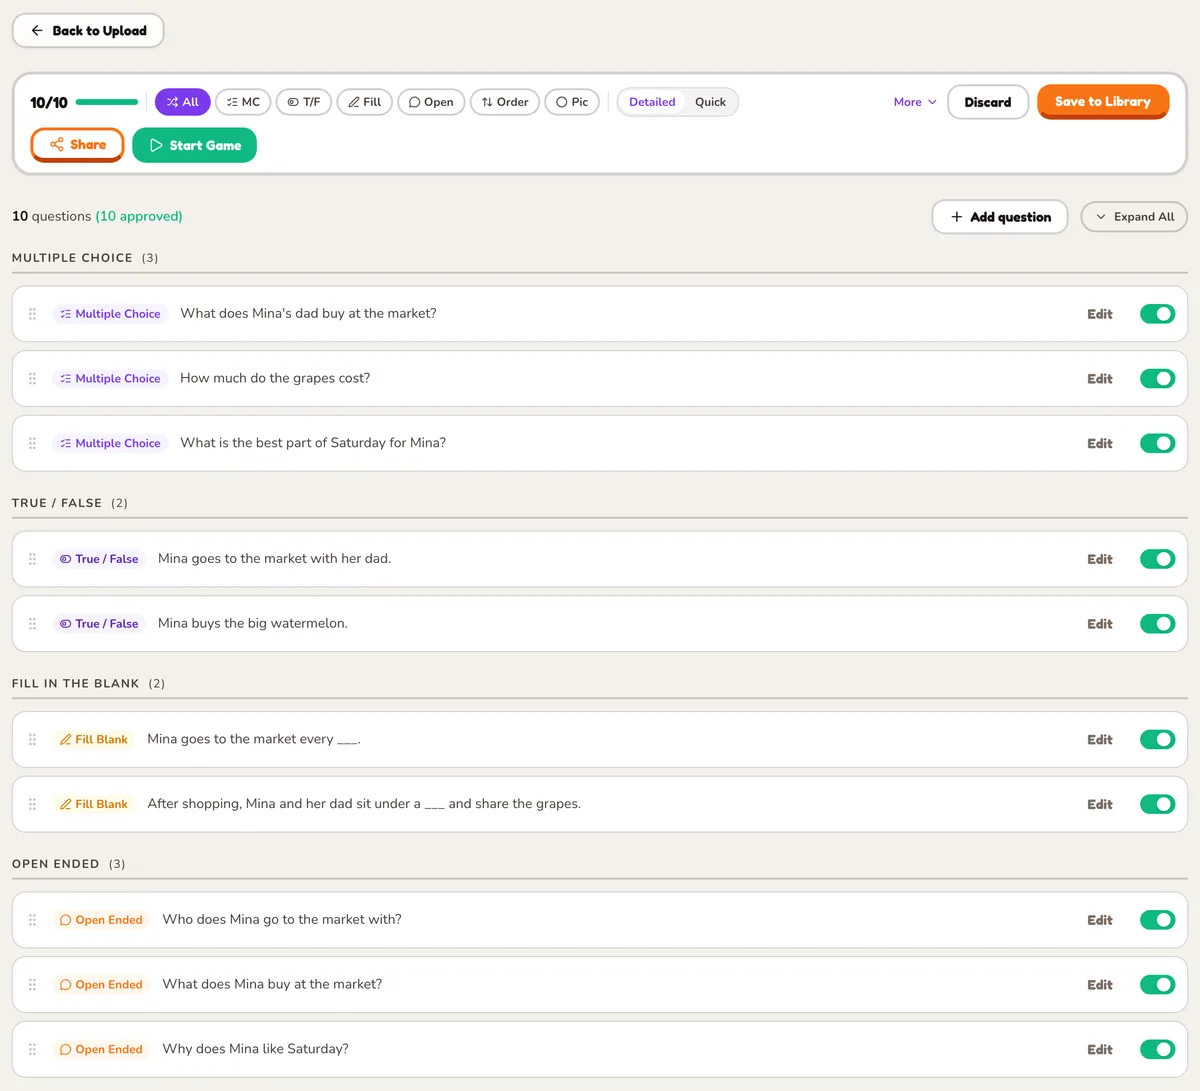Edit 'Mina goes to the market every' question
This screenshot has width=1200, height=1091.
(1100, 740)
